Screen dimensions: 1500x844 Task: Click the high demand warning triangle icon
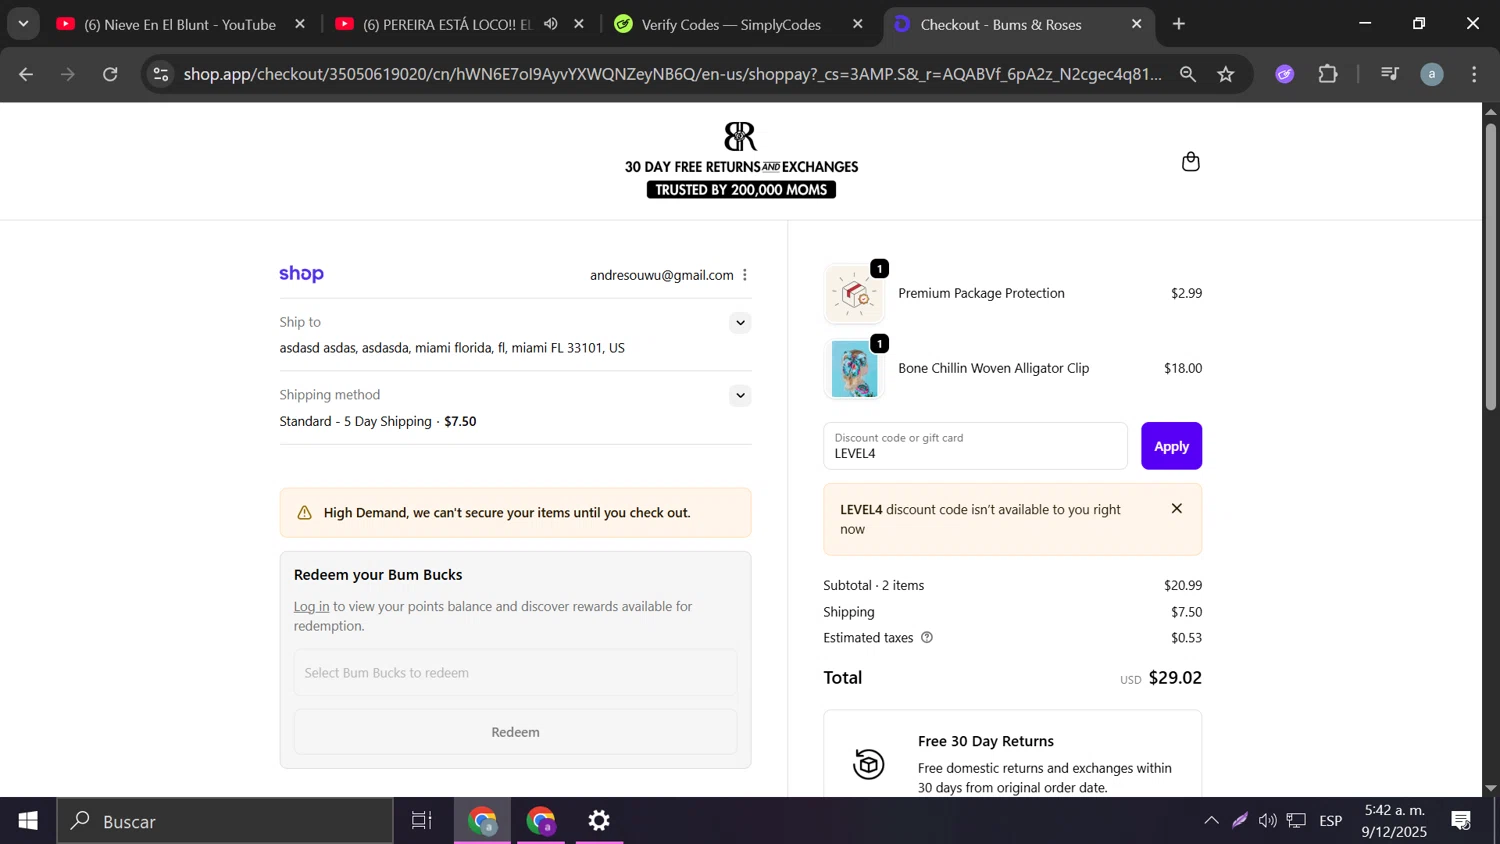tap(305, 513)
